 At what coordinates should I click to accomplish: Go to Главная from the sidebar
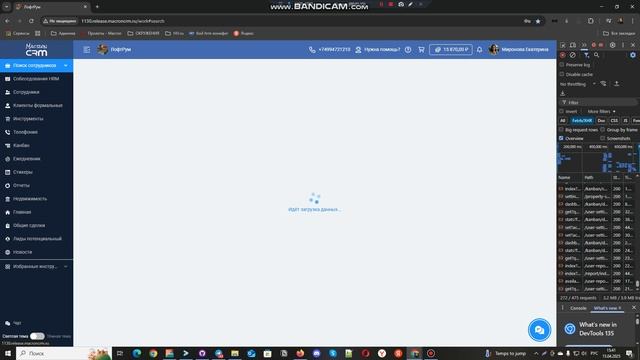coord(36,212)
